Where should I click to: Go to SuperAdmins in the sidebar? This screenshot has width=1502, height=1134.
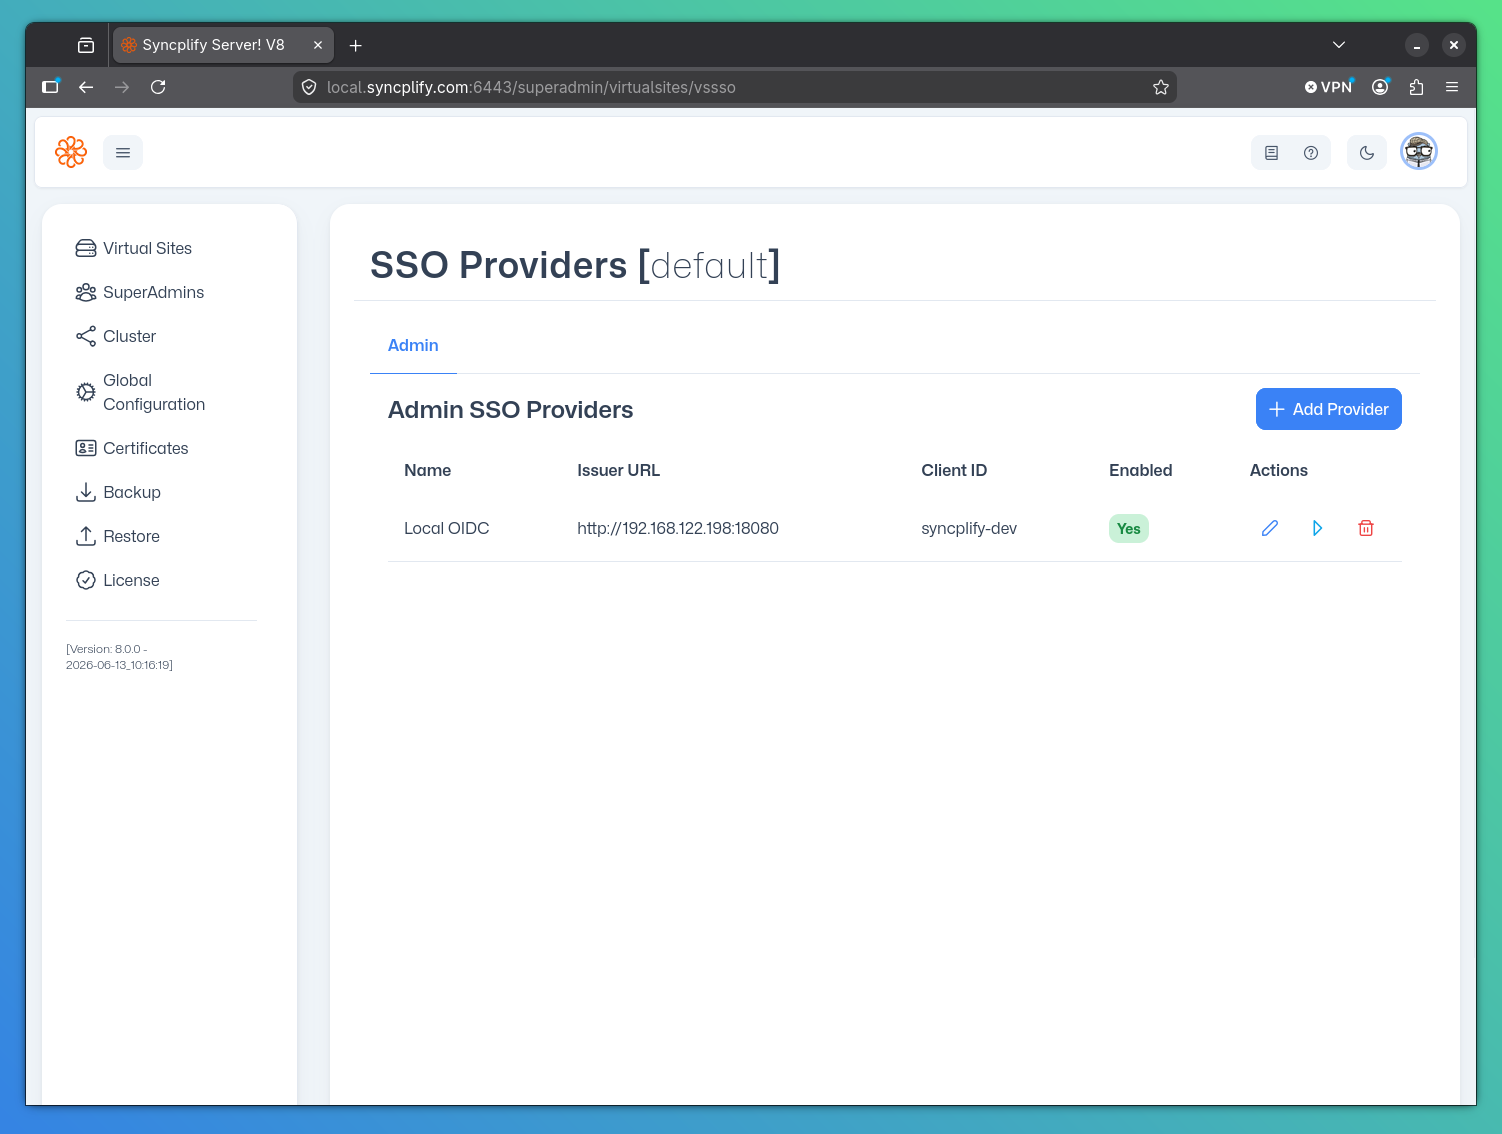click(x=153, y=292)
